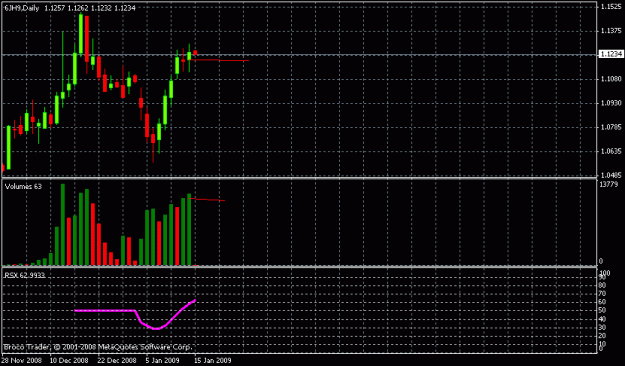625x366 pixels.
Task: Click the 22 Dec 2008 date label
Action: pos(117,360)
